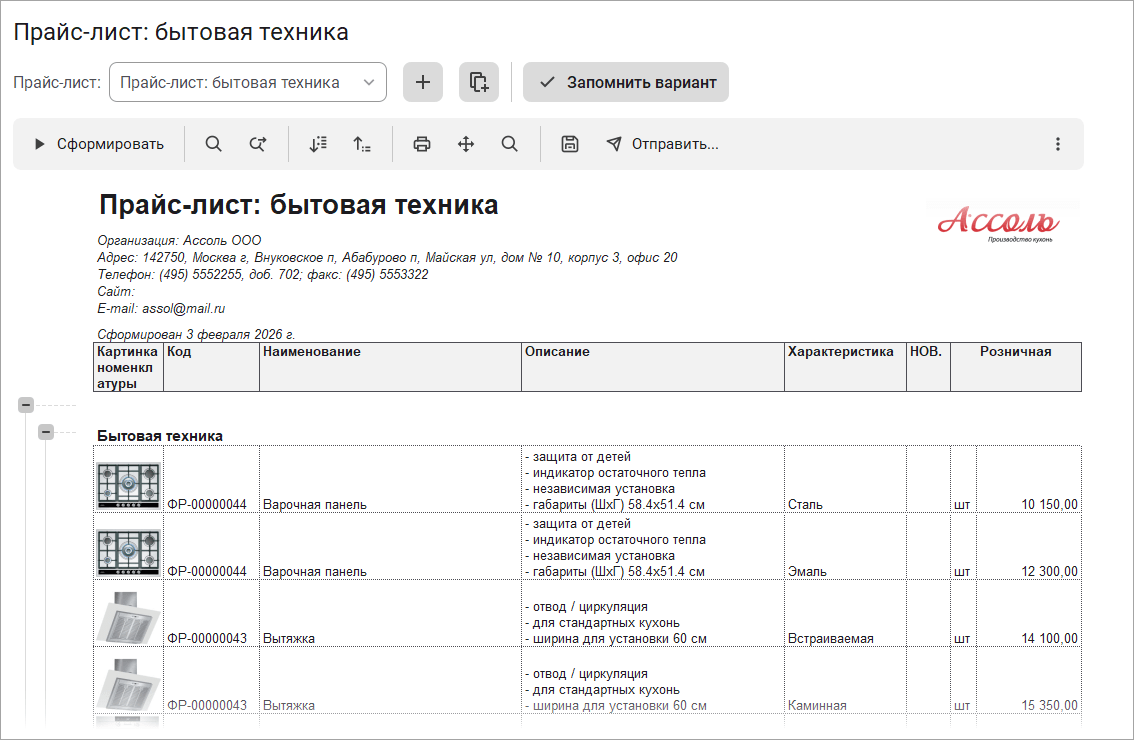Screen dimensions: 1134x740
Task: Collapse all groups using the toolbar icon
Action: tap(362, 144)
